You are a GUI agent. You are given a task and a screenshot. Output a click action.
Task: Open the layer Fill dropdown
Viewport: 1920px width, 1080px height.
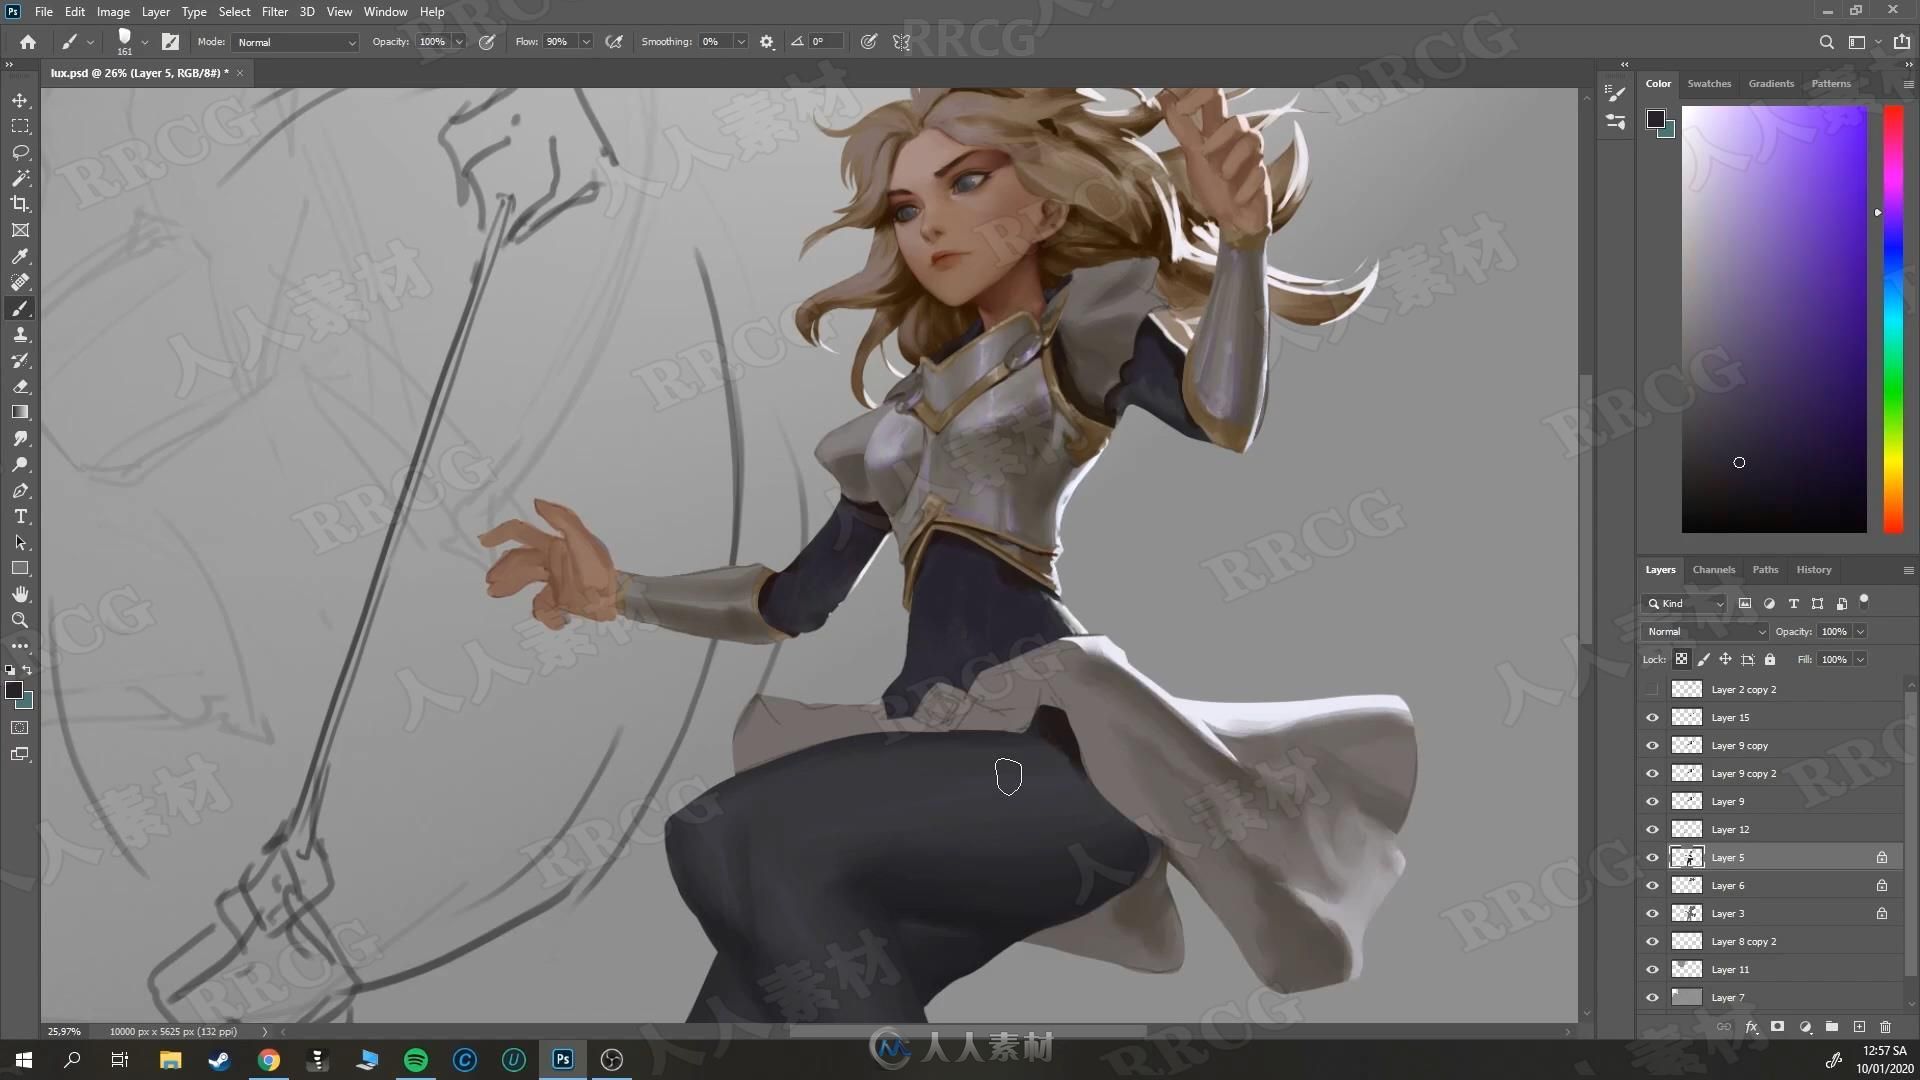point(1860,659)
